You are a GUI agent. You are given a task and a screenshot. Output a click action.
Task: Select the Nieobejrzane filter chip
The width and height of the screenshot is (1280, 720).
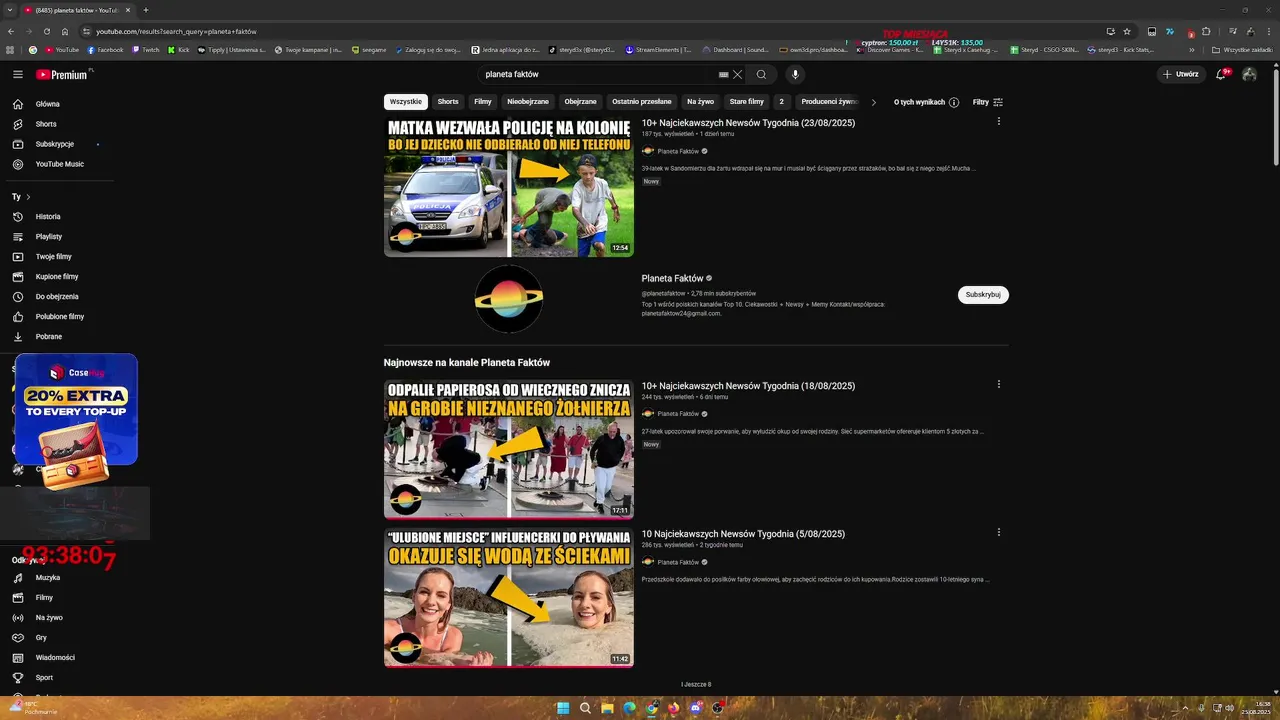point(528,102)
